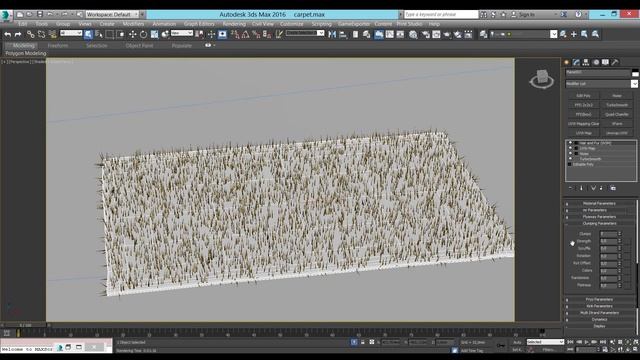The image size is (640, 360).
Task: Open the Workspace: Default dropdown
Action: coord(112,14)
